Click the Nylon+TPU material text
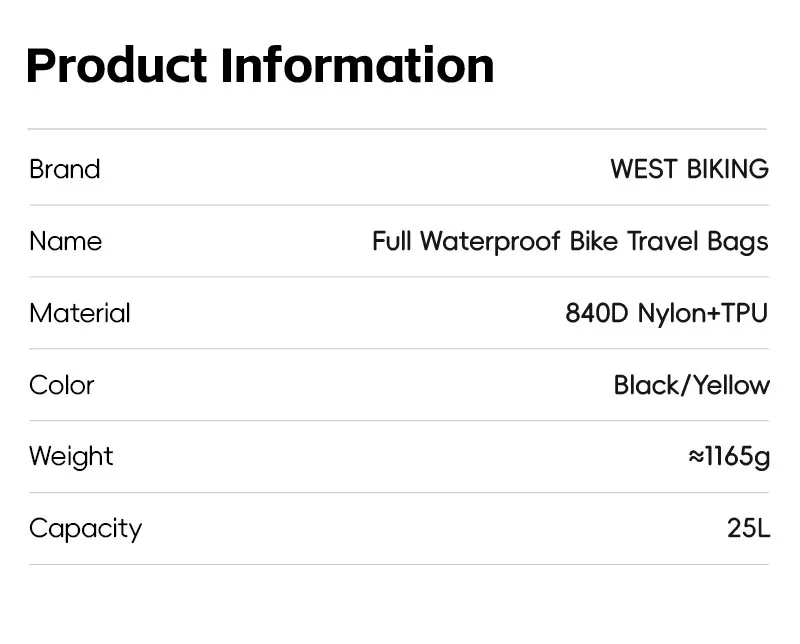Viewport: 800px width, 644px height. point(703,313)
